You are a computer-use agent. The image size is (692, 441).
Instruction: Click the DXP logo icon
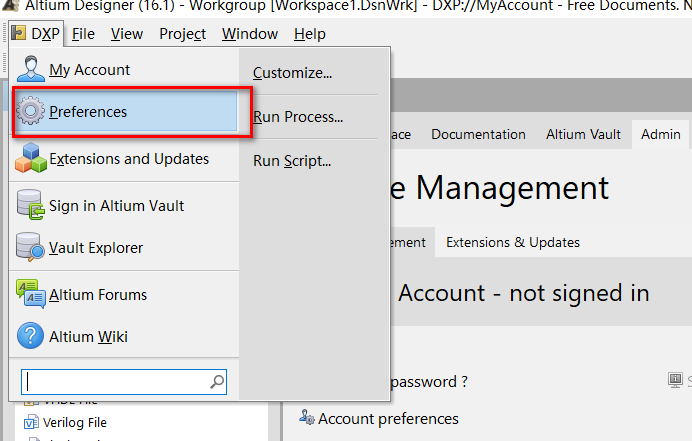coord(18,33)
